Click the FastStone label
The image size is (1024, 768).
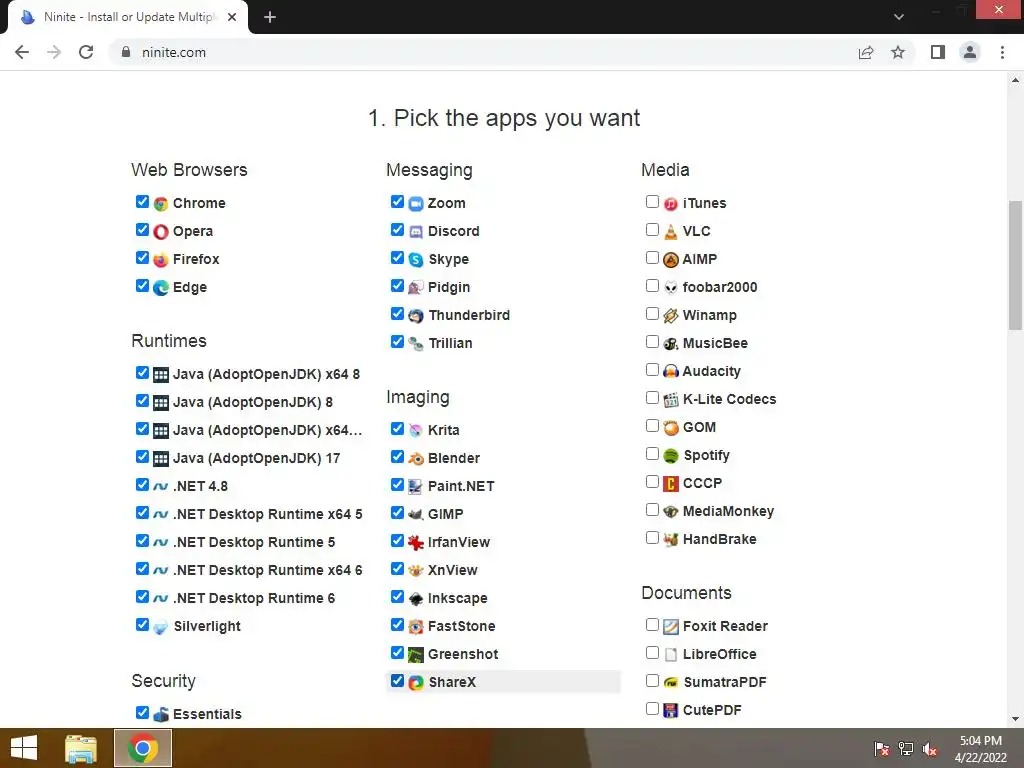coord(461,626)
